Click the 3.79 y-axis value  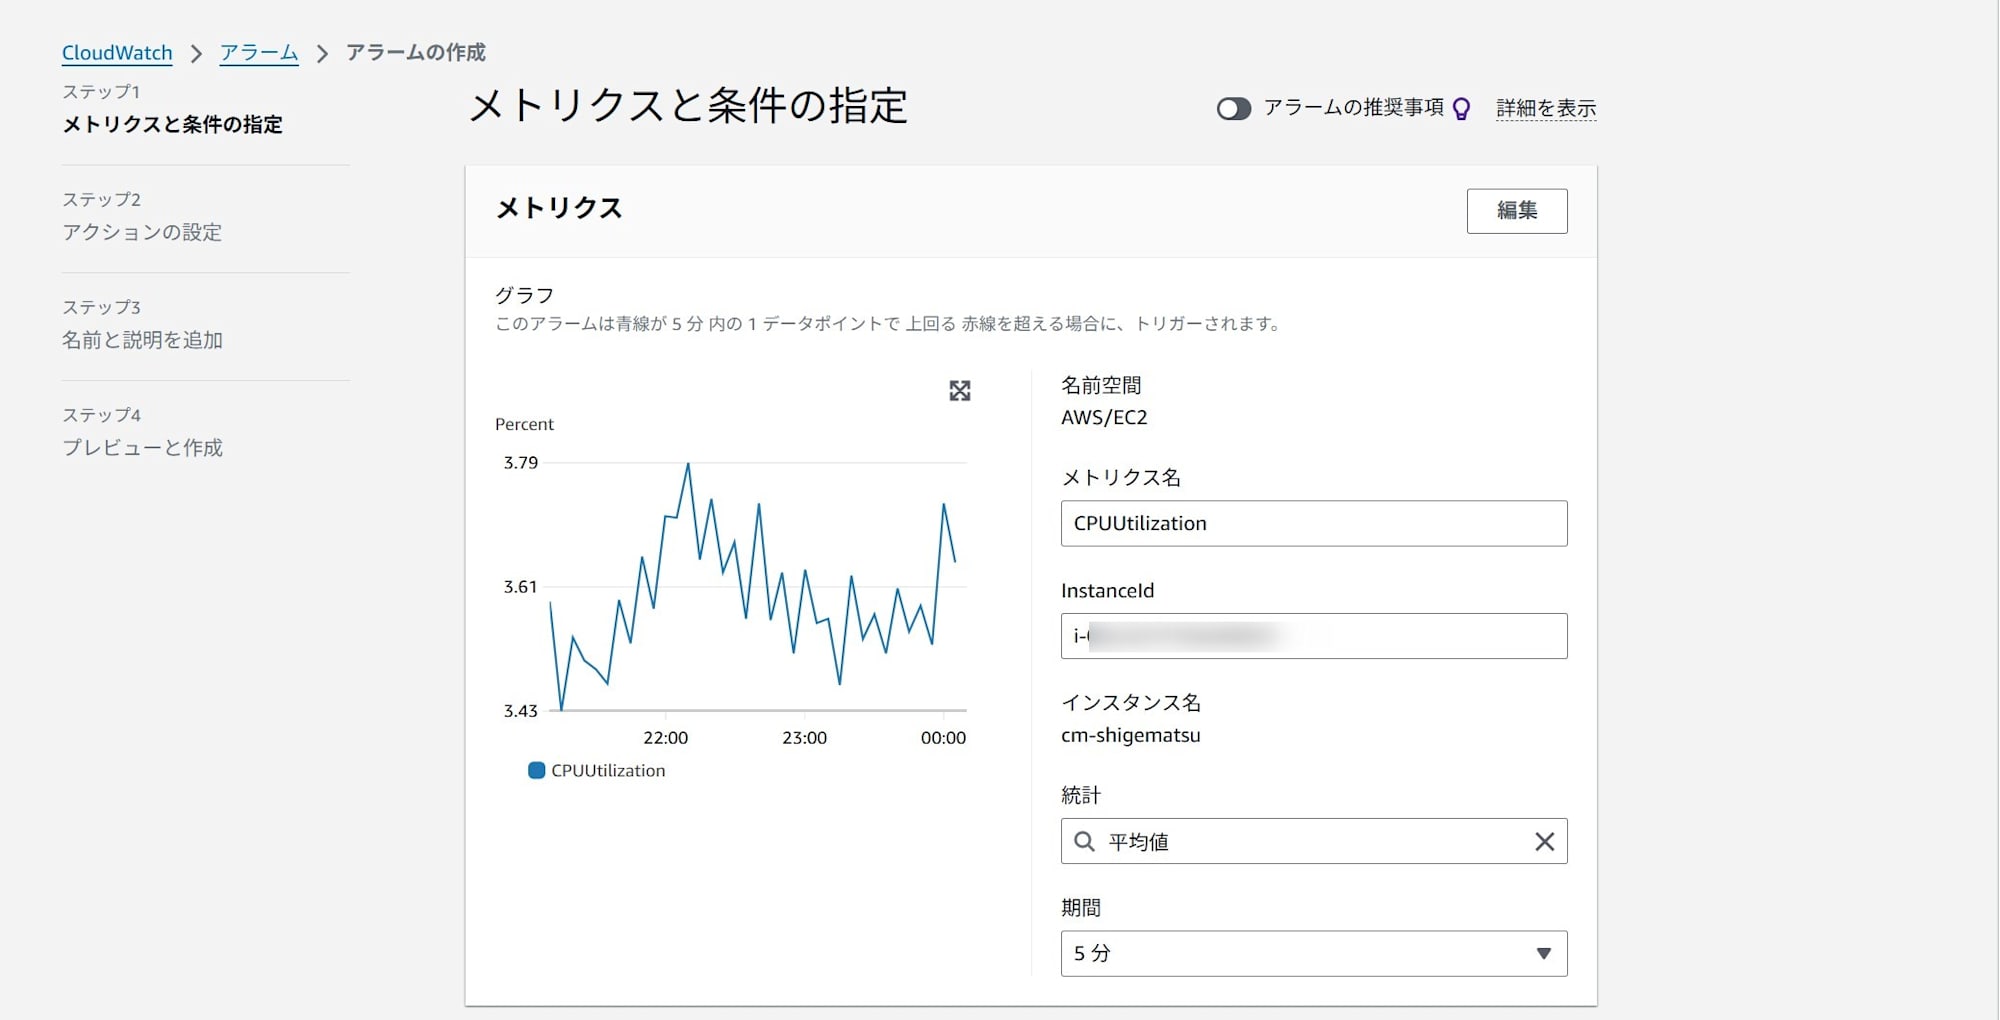click(521, 463)
